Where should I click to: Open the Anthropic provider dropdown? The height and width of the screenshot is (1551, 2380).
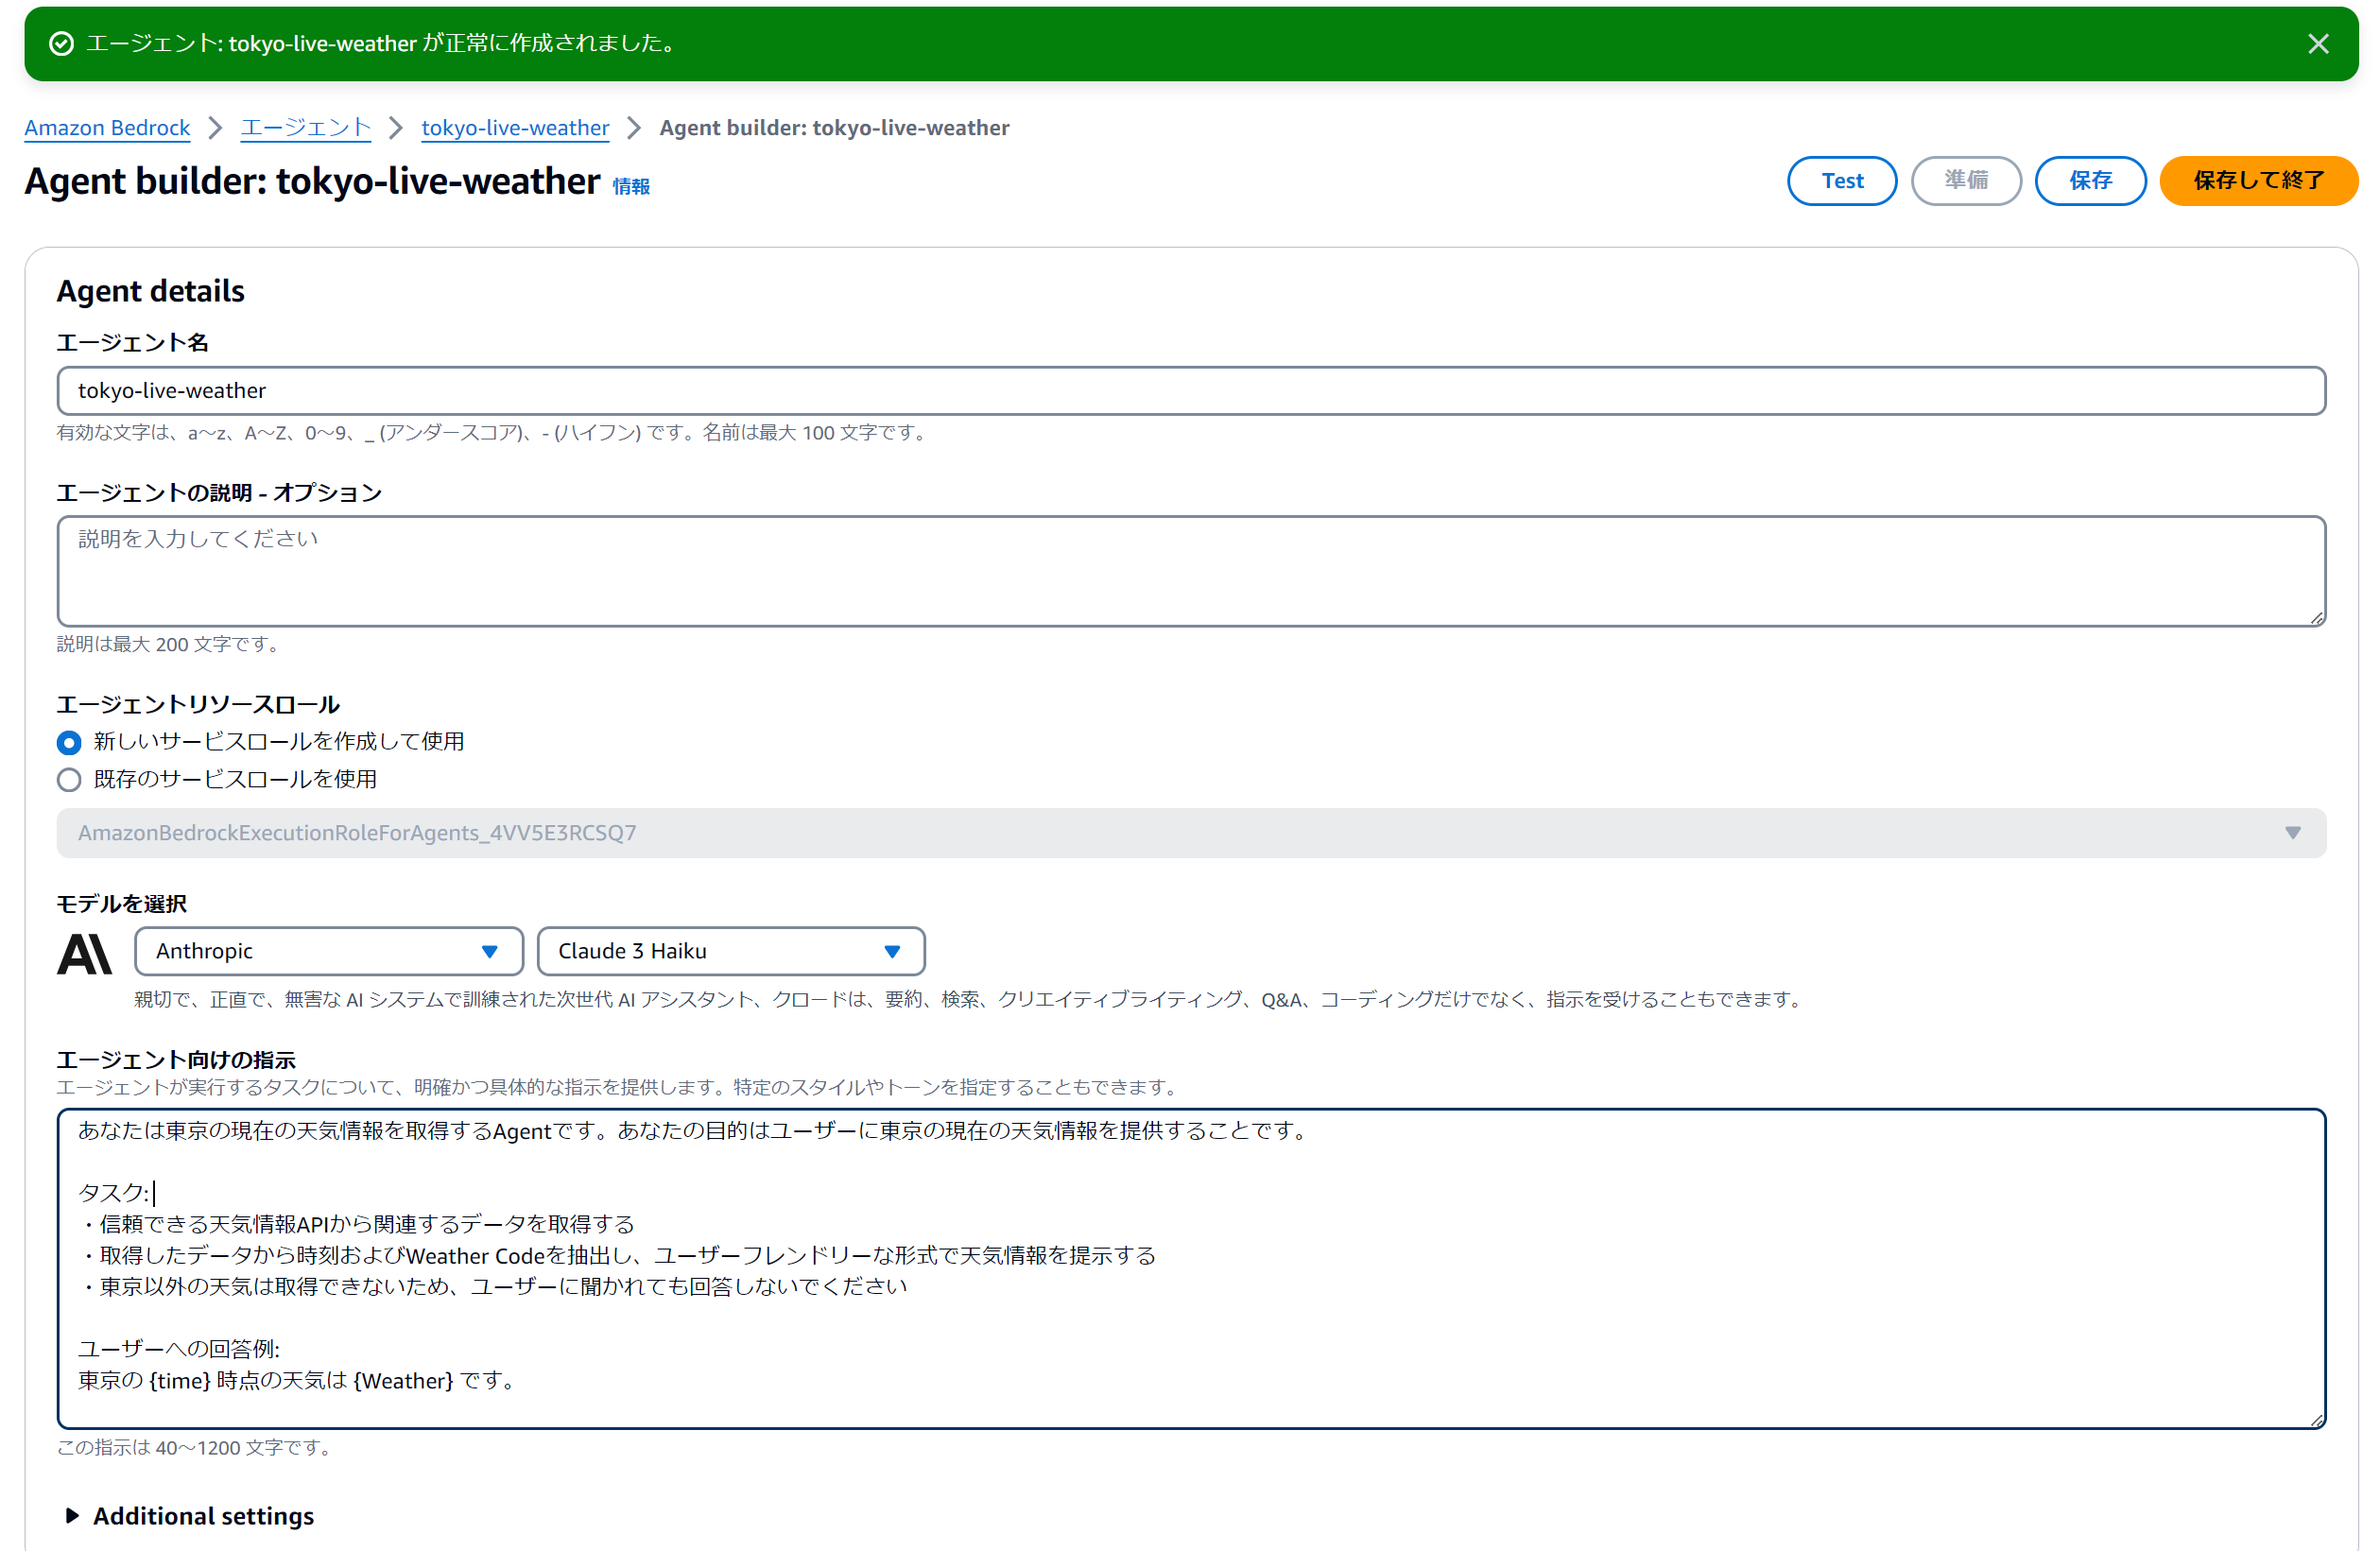pos(328,951)
